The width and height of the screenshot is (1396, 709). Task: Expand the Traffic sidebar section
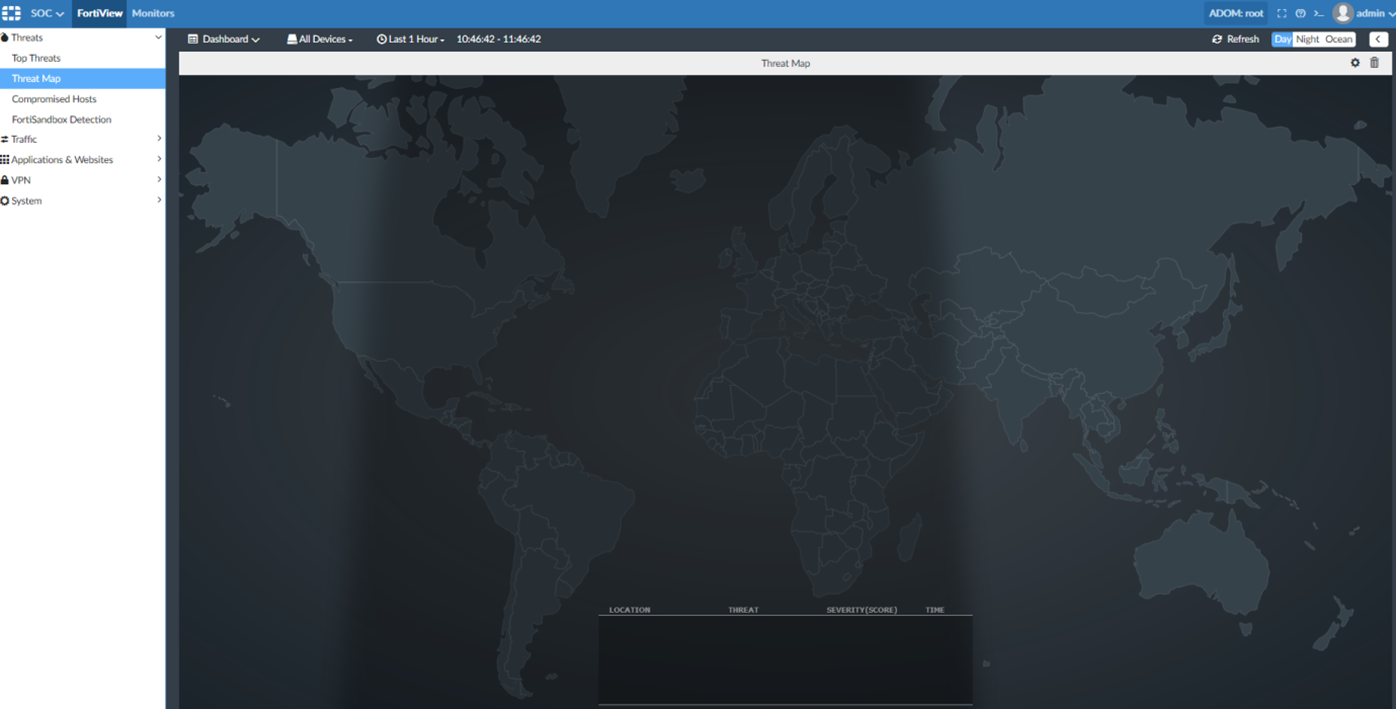(82, 139)
